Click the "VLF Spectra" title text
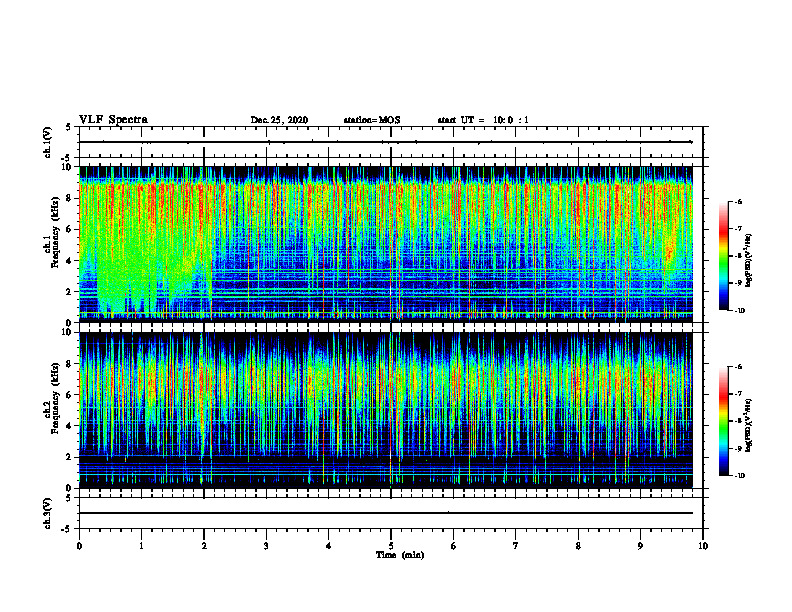Screen dimensions: 792x612 [113, 120]
